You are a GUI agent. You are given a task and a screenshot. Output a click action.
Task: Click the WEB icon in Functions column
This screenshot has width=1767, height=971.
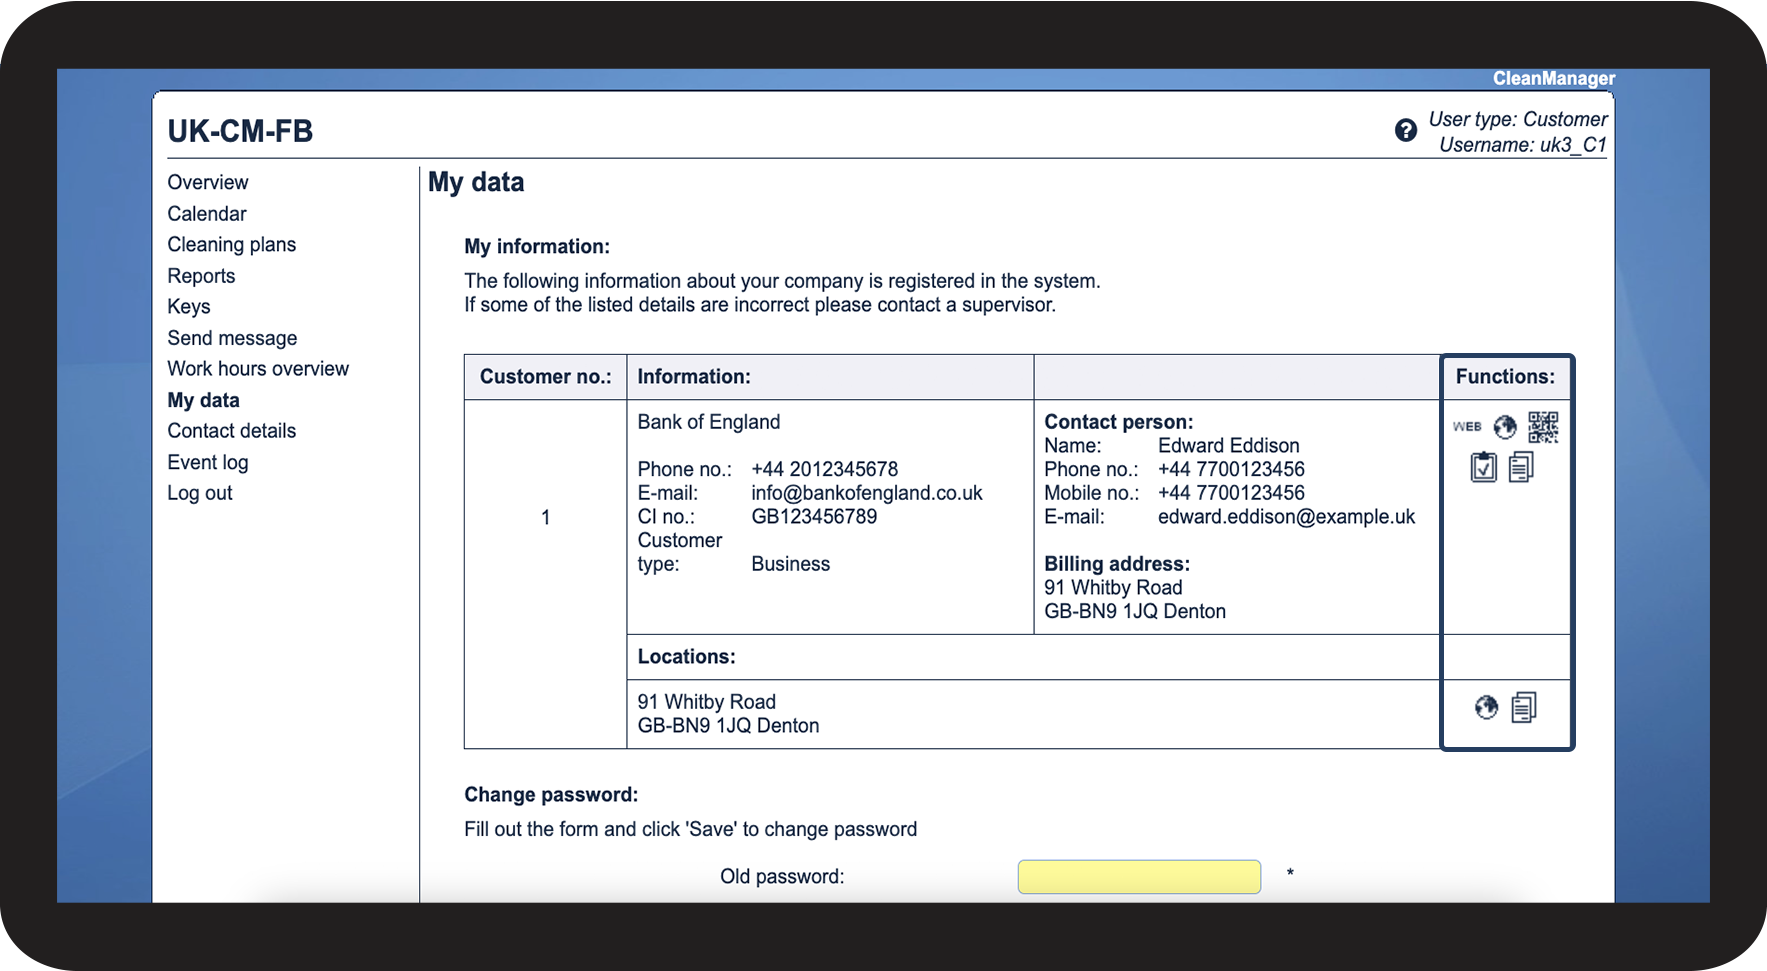pyautogui.click(x=1467, y=427)
